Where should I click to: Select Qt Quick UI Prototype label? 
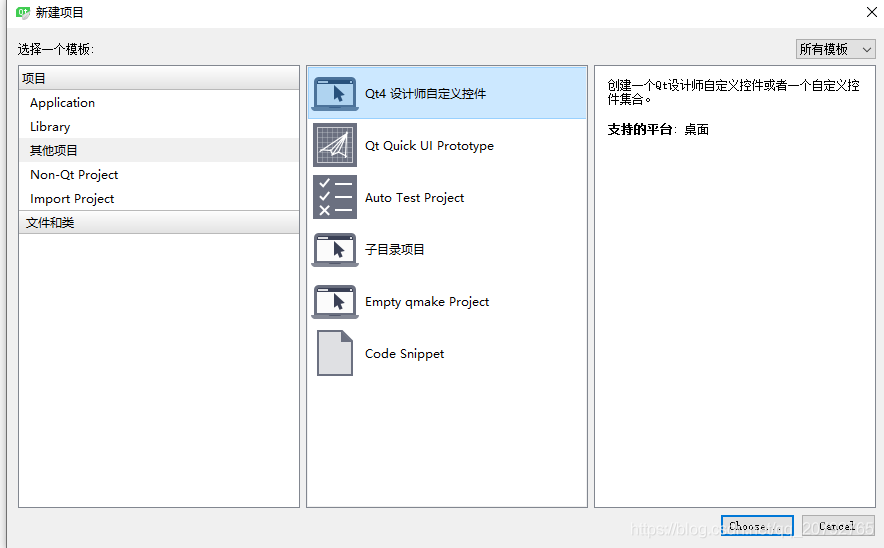pyautogui.click(x=429, y=145)
